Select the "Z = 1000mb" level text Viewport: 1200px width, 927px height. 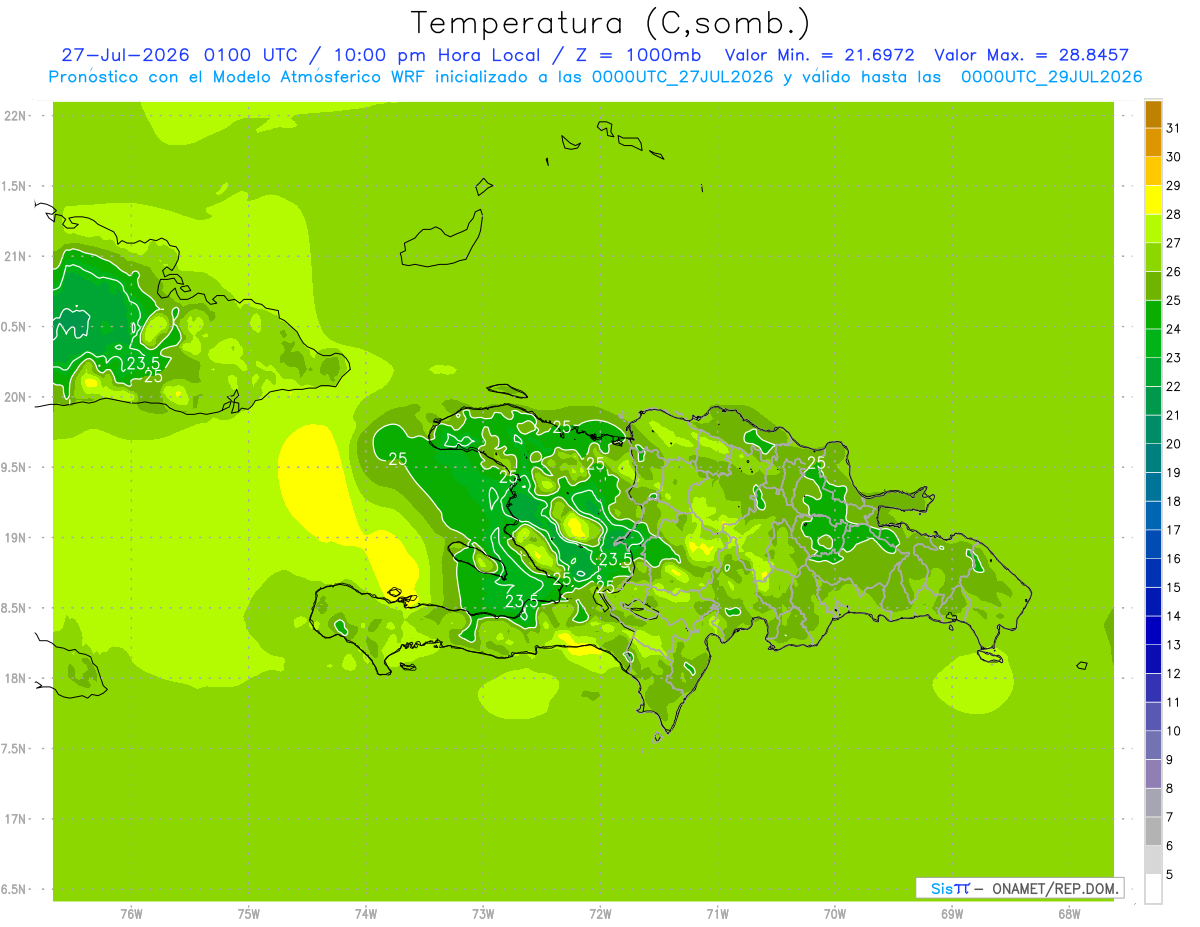pos(640,55)
